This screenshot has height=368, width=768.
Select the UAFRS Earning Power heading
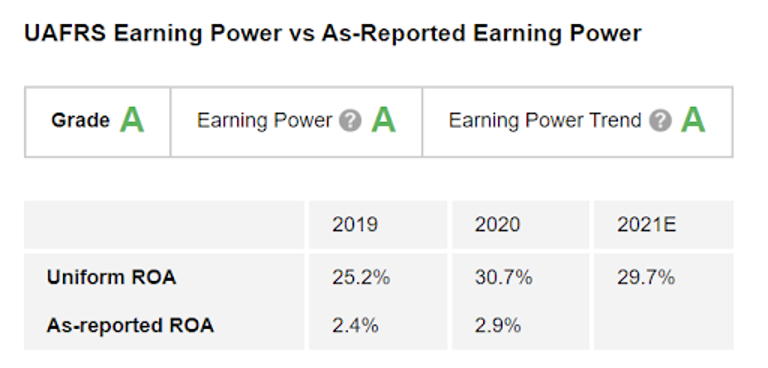click(x=333, y=34)
